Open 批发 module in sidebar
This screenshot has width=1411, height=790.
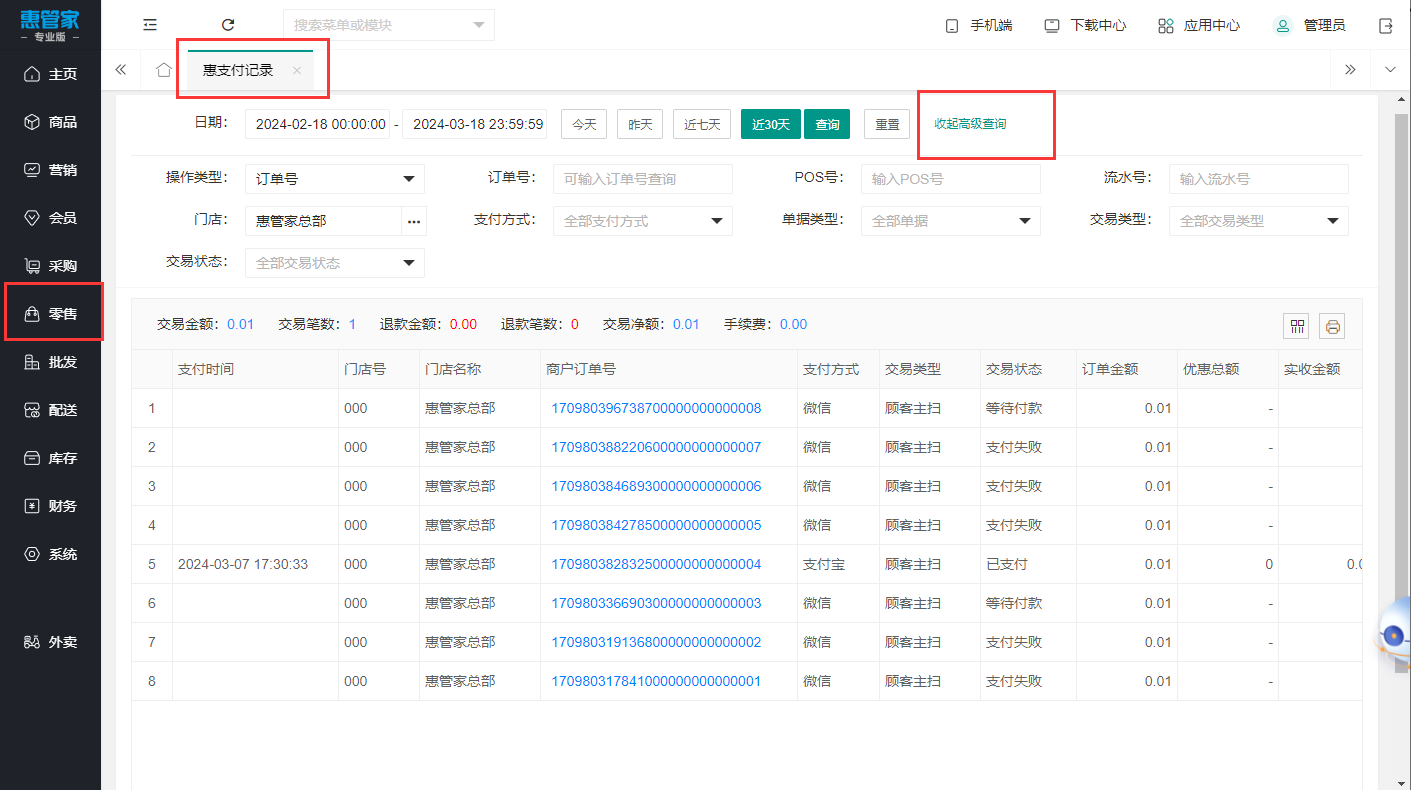tap(51, 362)
